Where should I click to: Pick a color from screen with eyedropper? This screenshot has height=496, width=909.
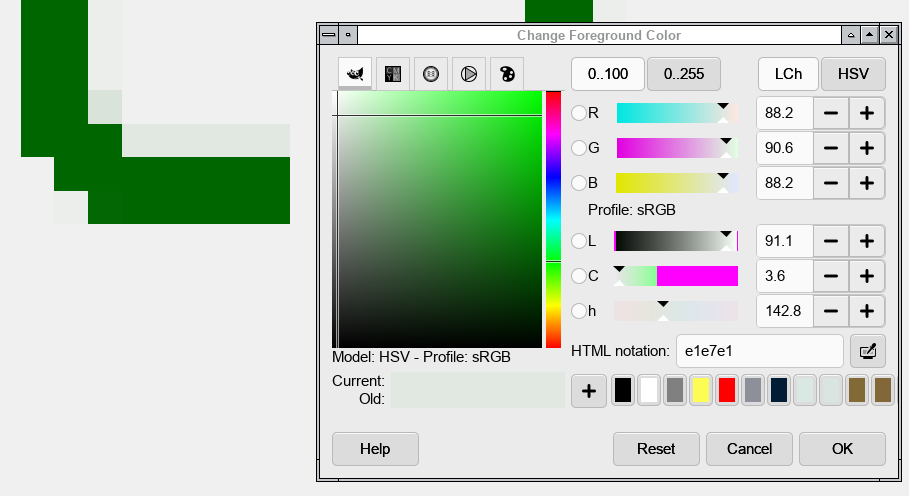point(867,351)
